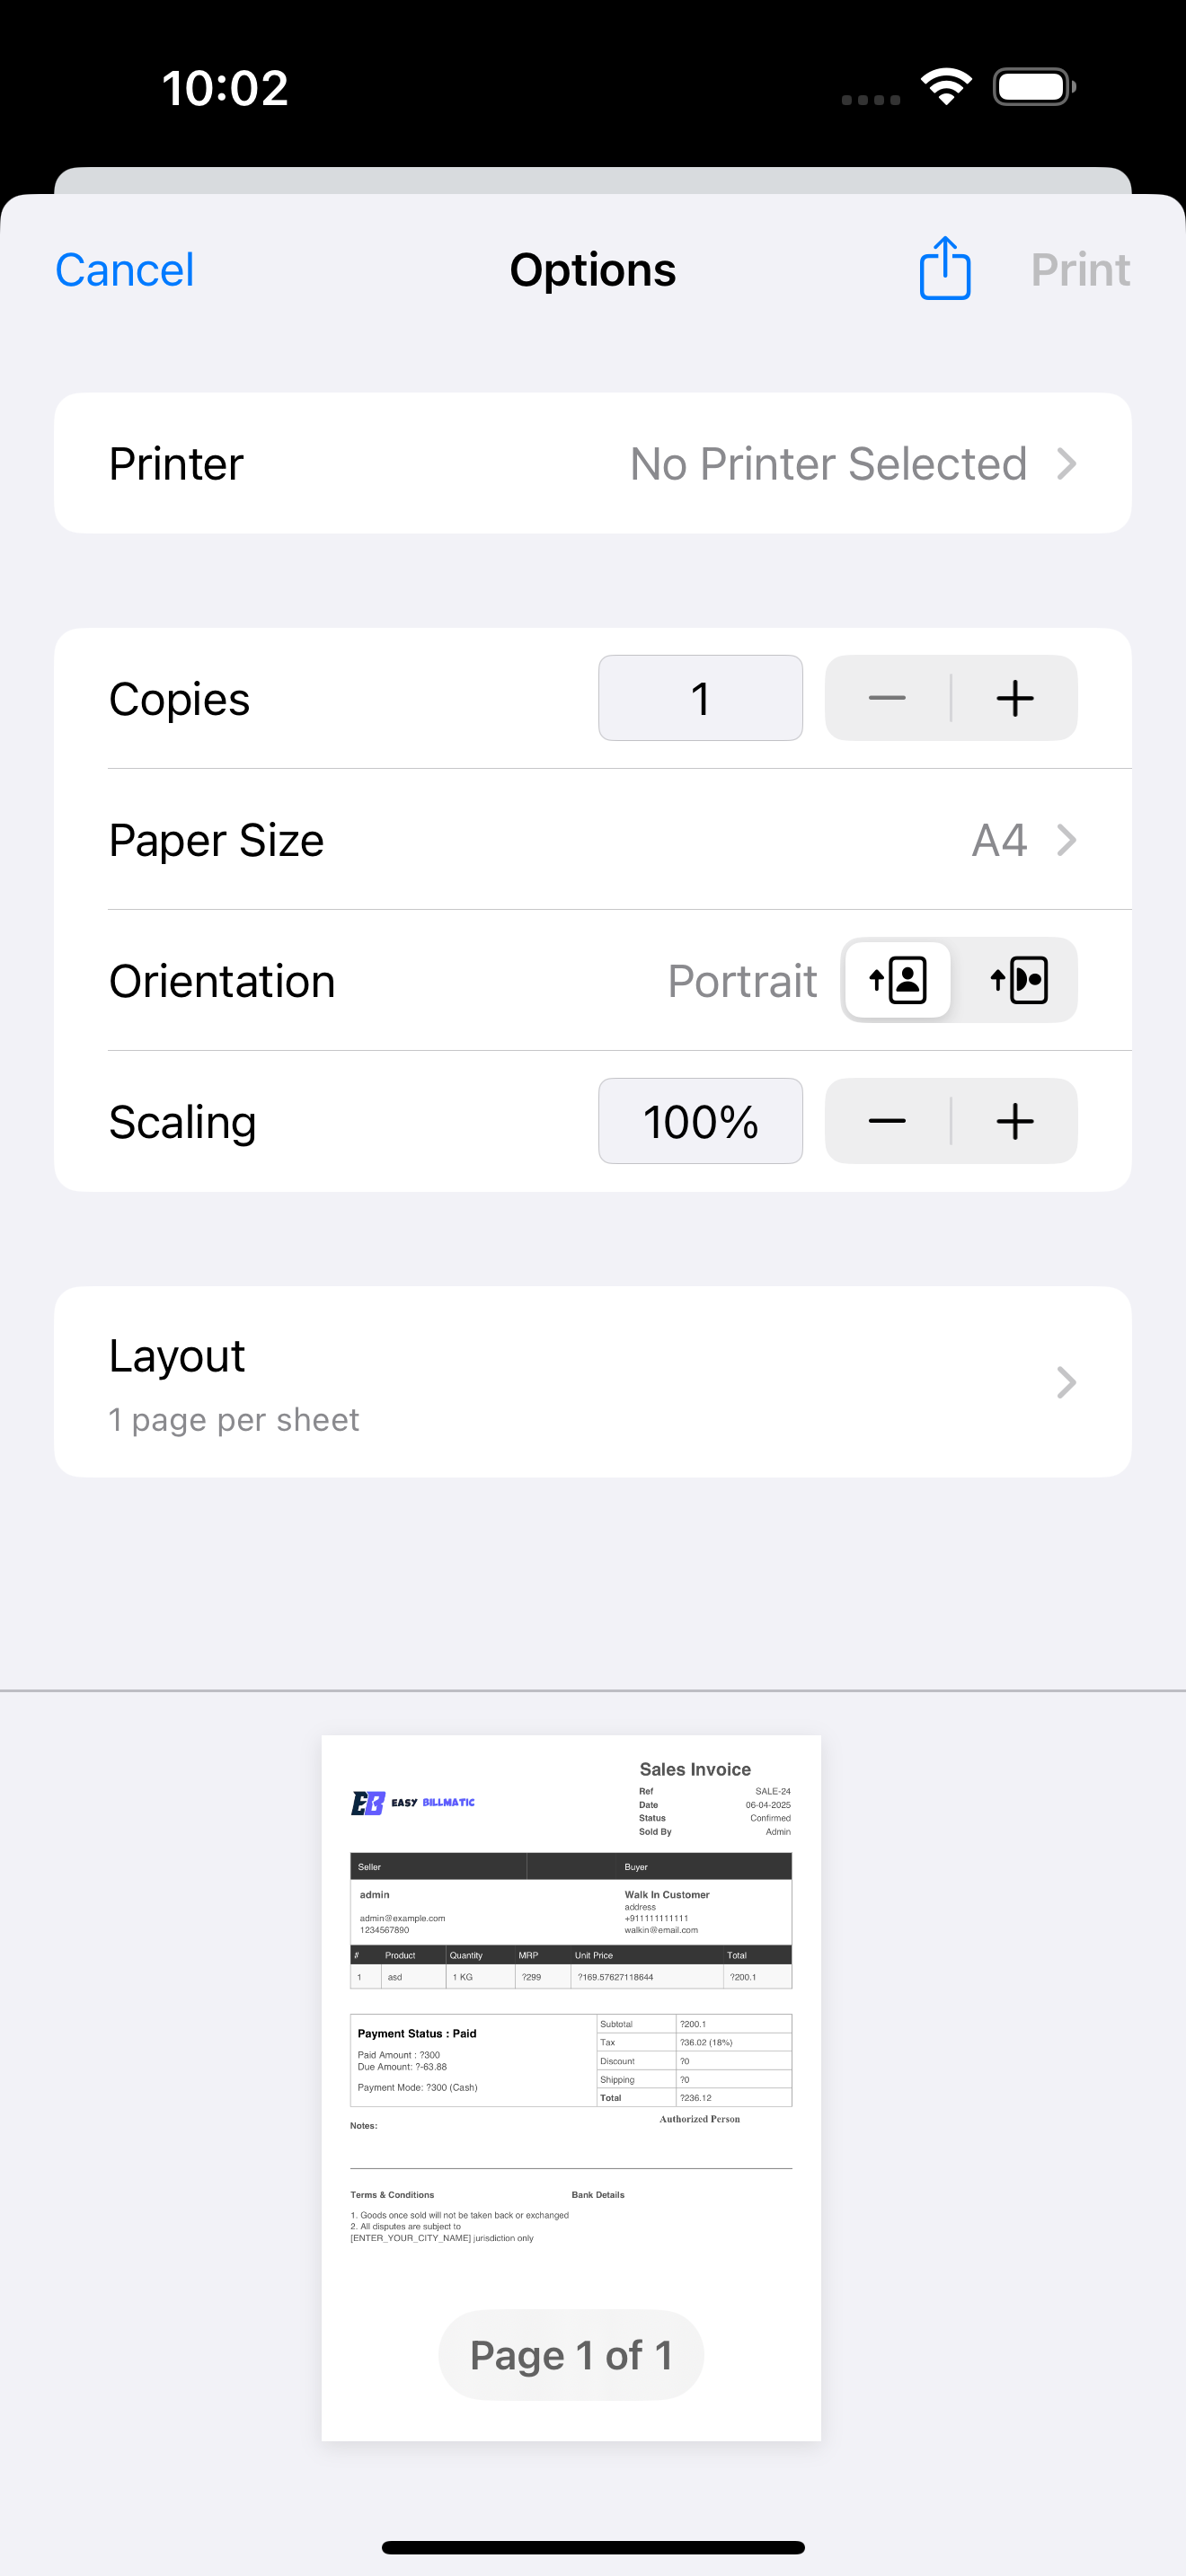Image resolution: width=1186 pixels, height=2576 pixels.
Task: Open the Printer selection row
Action: tap(593, 463)
